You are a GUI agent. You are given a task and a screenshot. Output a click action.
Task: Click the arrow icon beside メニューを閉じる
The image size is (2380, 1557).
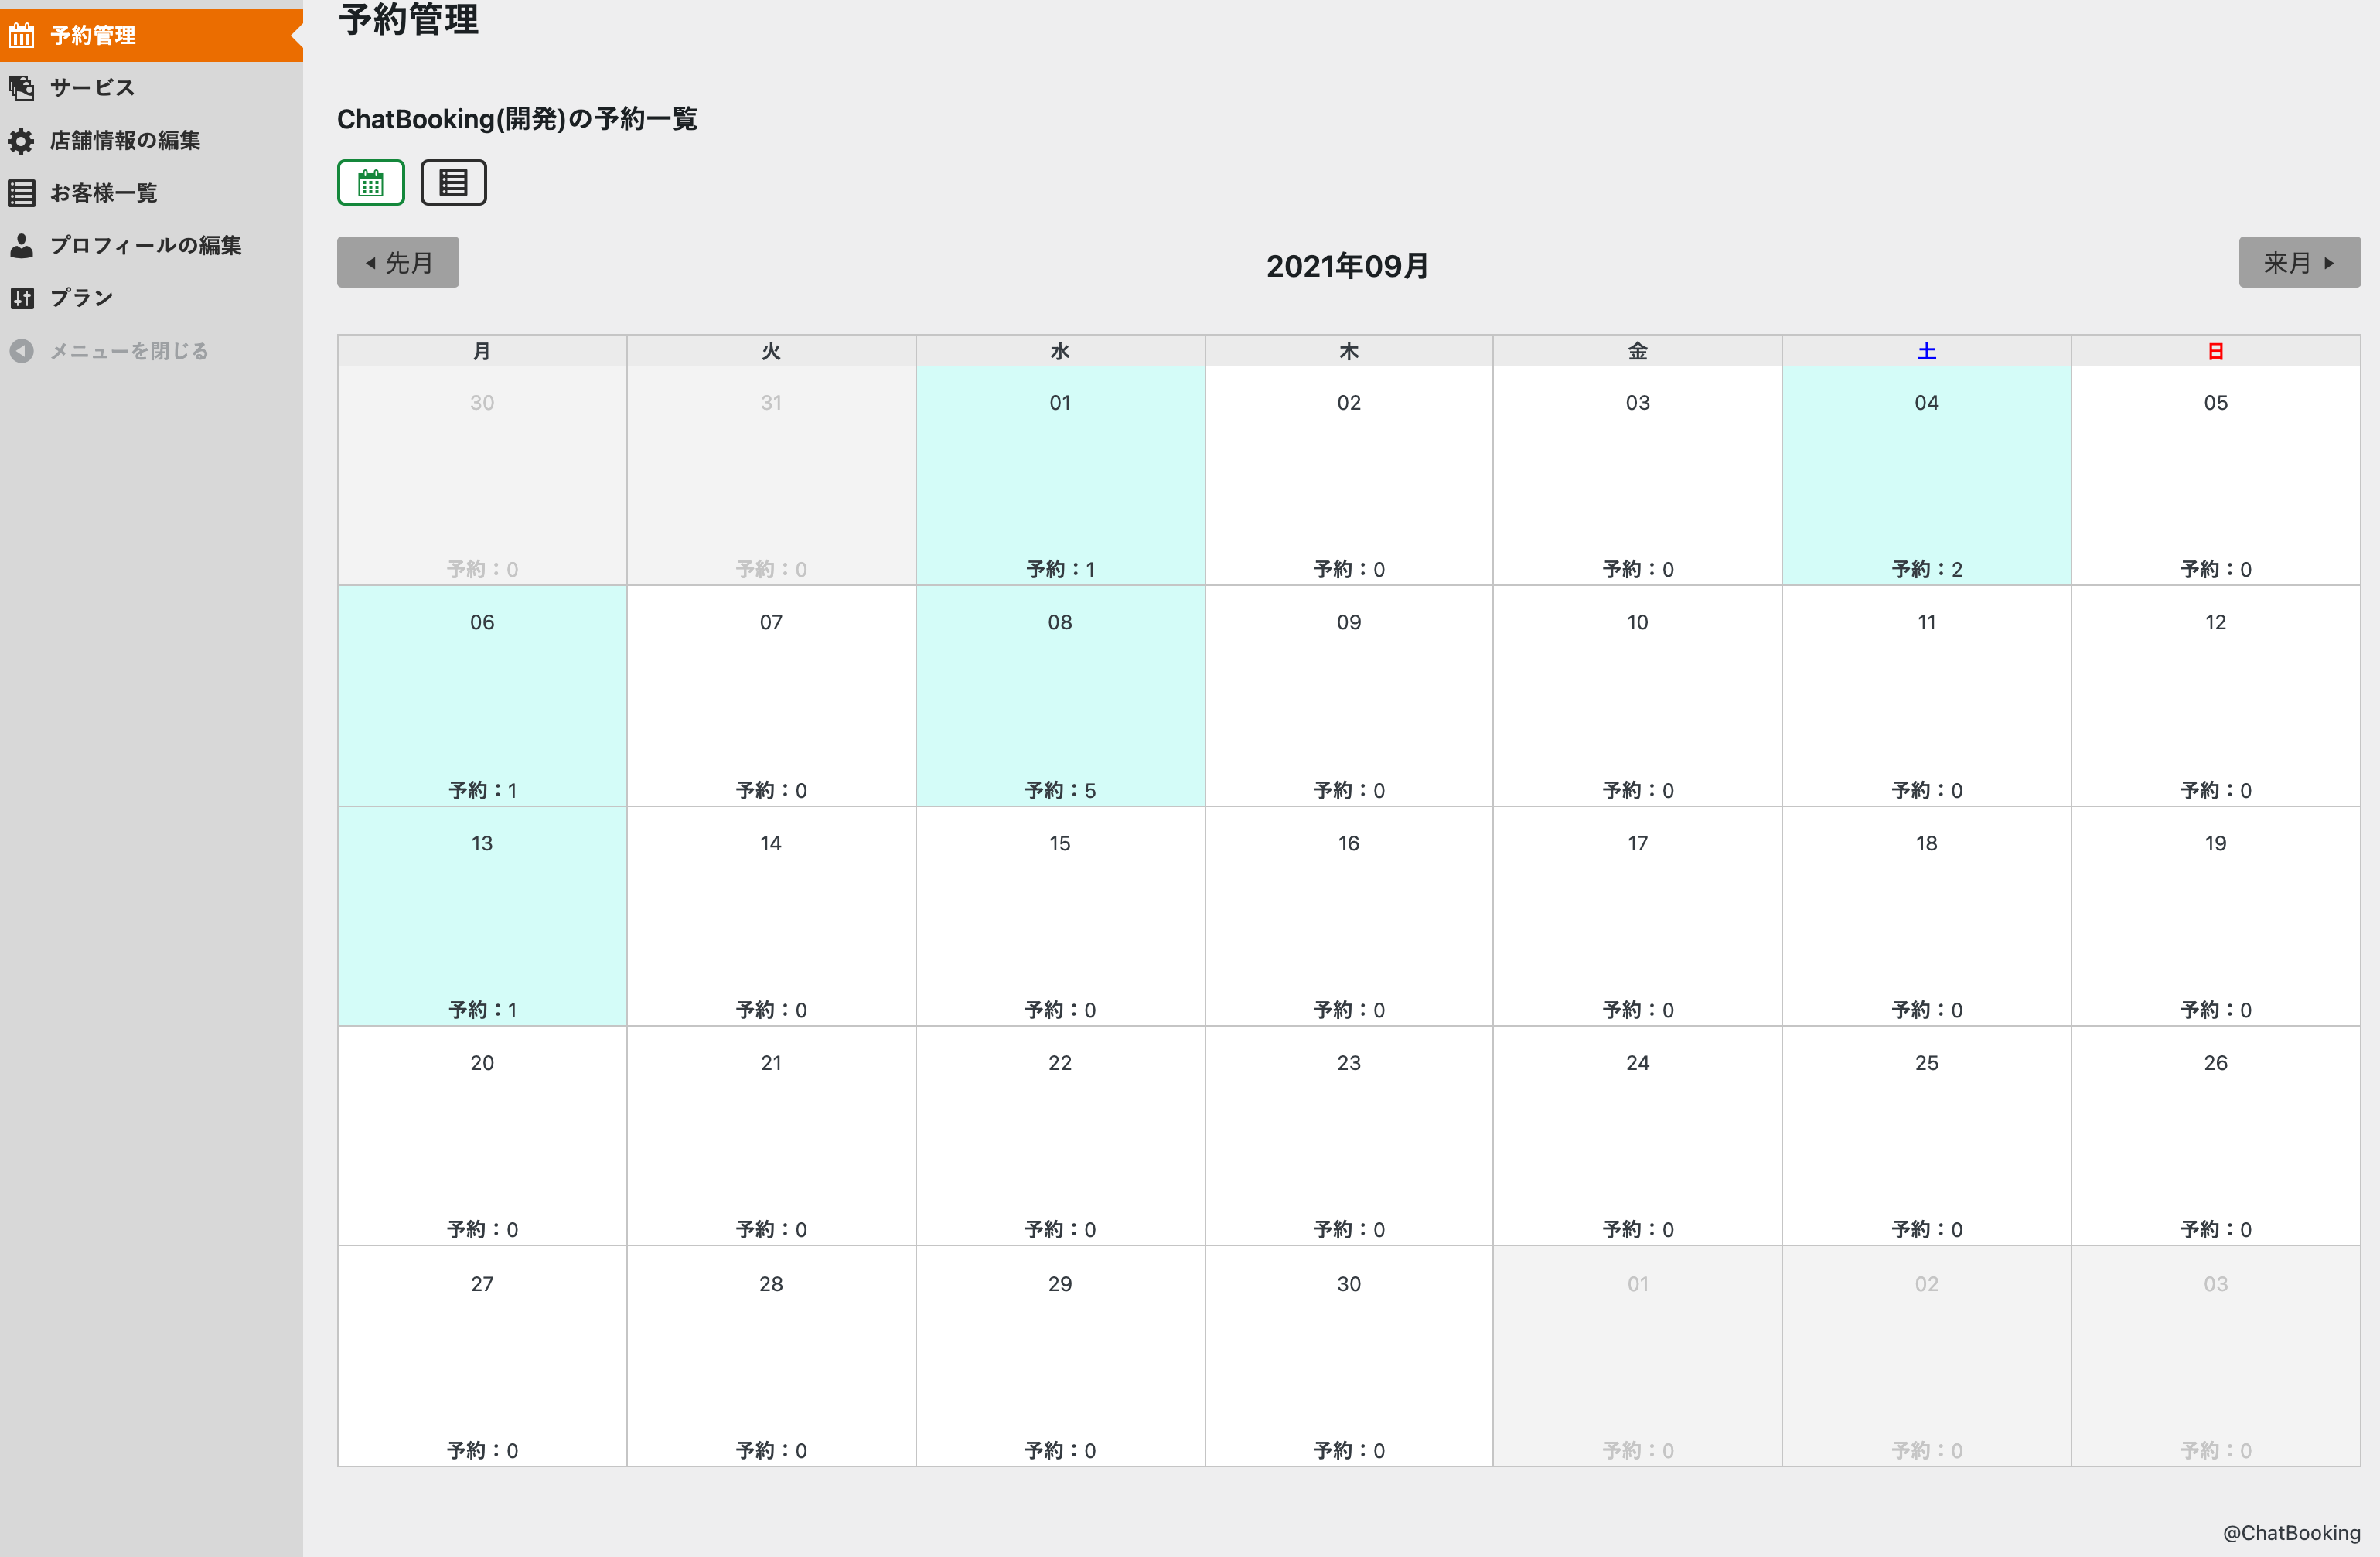[x=22, y=351]
